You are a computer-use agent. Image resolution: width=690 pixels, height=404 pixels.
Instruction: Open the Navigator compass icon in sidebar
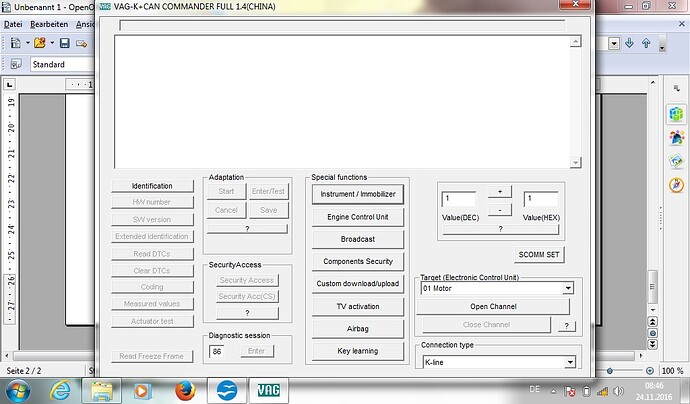point(676,185)
